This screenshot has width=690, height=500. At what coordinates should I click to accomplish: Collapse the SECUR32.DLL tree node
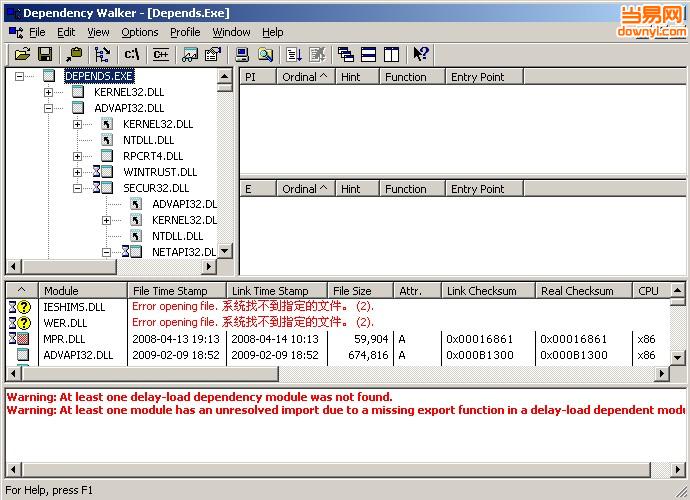pyautogui.click(x=78, y=188)
